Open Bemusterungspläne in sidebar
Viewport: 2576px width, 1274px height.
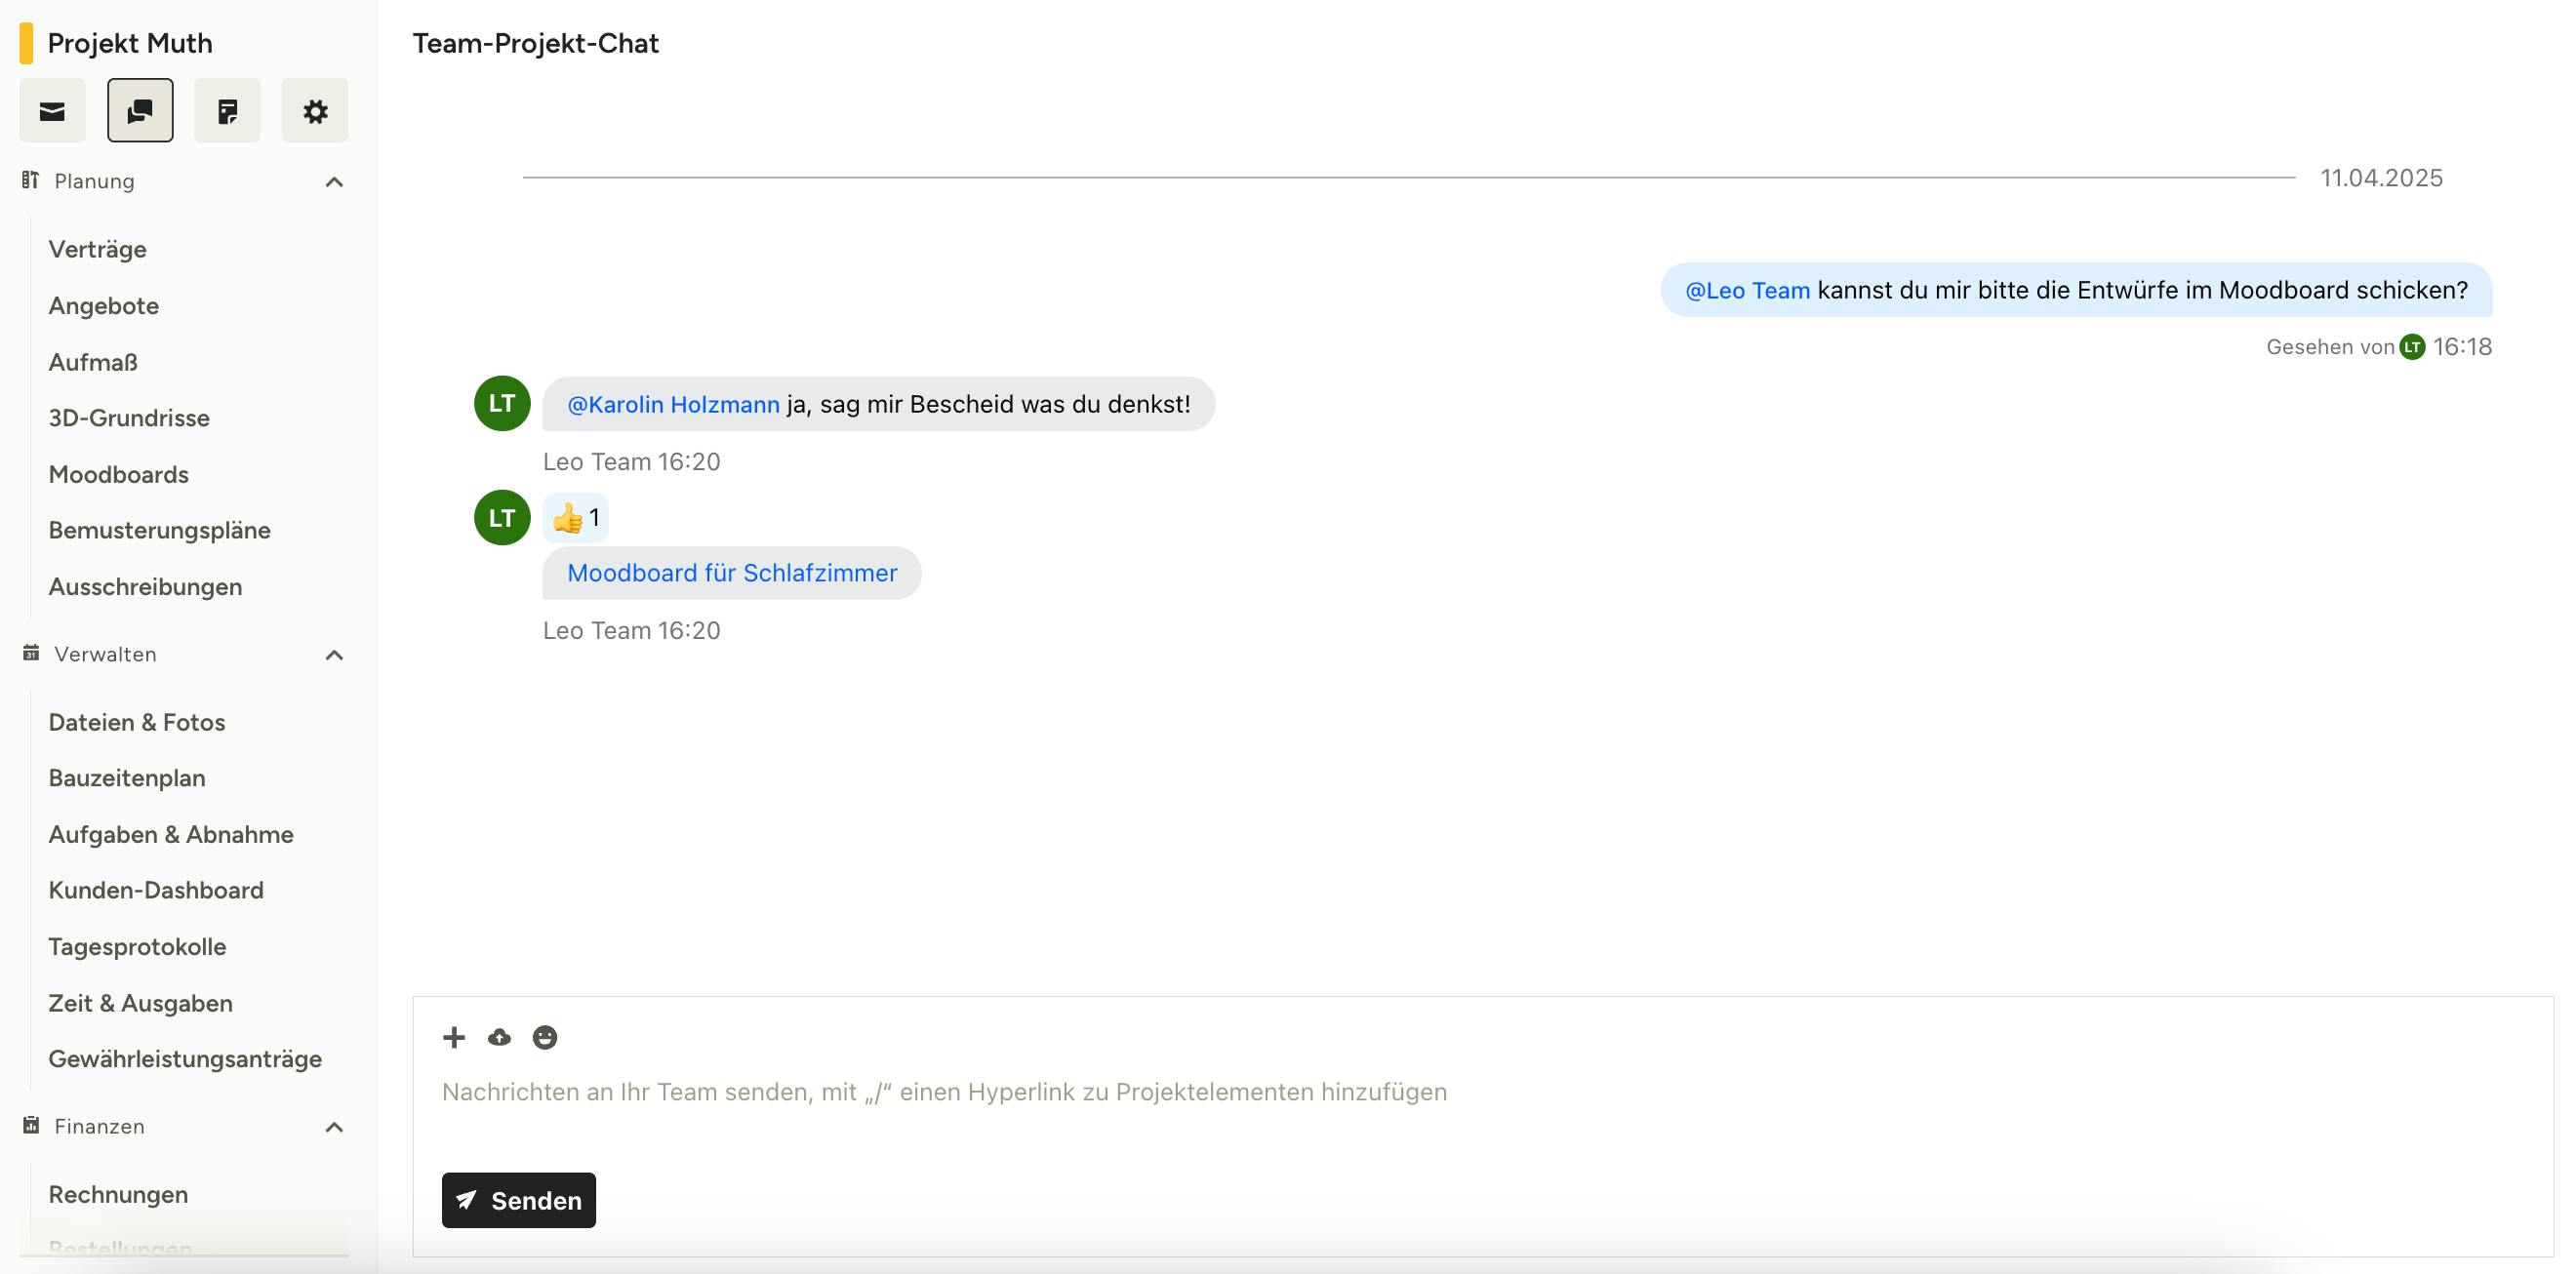[160, 530]
